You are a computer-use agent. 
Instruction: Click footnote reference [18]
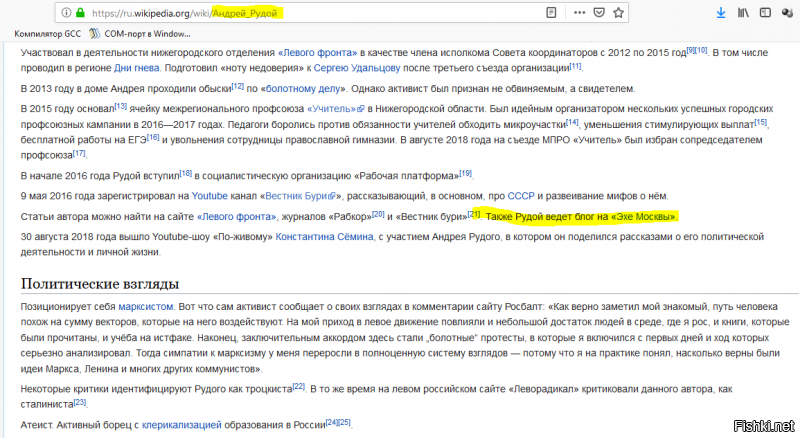pos(186,174)
